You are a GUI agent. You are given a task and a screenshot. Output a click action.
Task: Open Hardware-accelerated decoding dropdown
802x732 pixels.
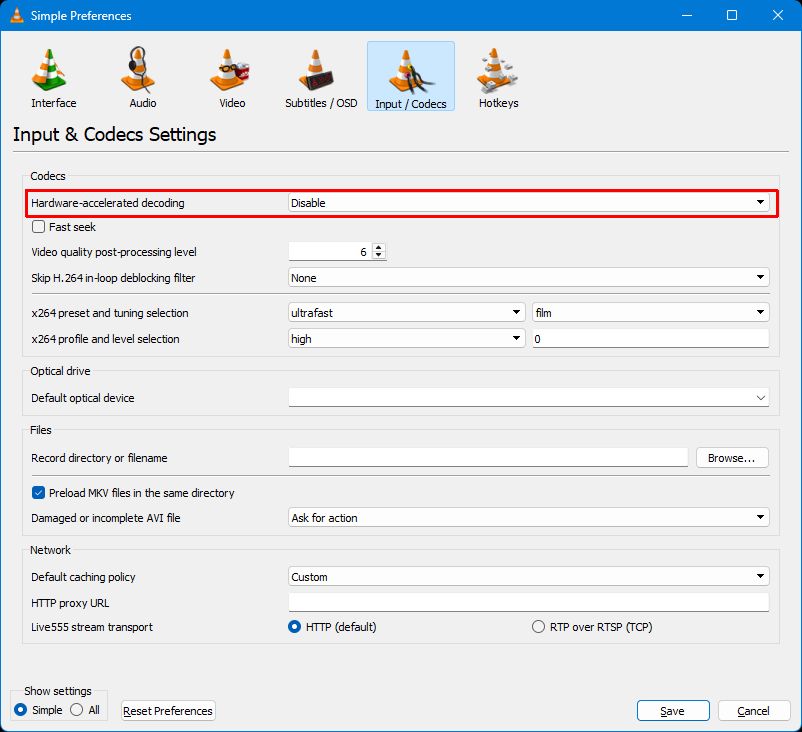click(528, 203)
